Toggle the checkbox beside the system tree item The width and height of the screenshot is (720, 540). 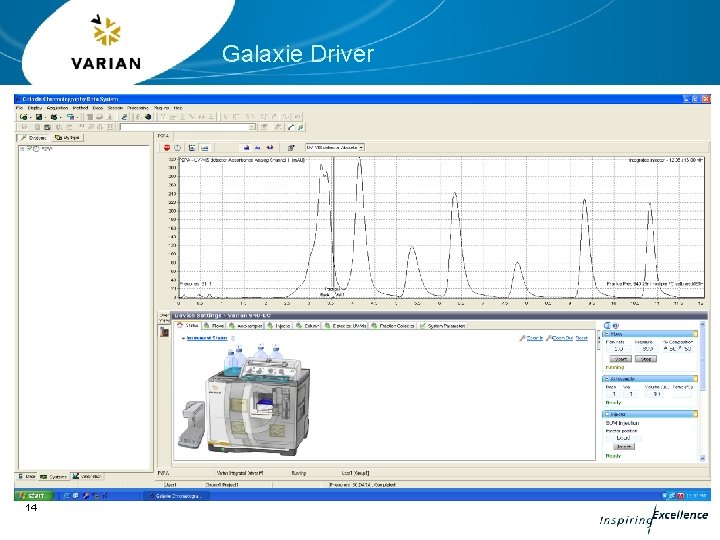[x=29, y=149]
